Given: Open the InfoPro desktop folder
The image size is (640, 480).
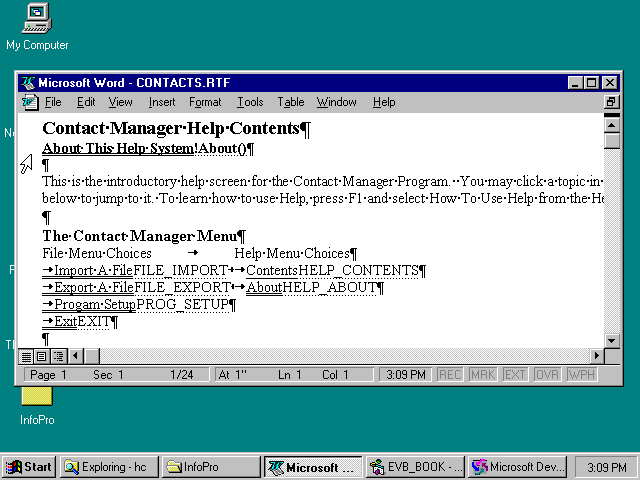Looking at the screenshot, I should tap(37, 397).
